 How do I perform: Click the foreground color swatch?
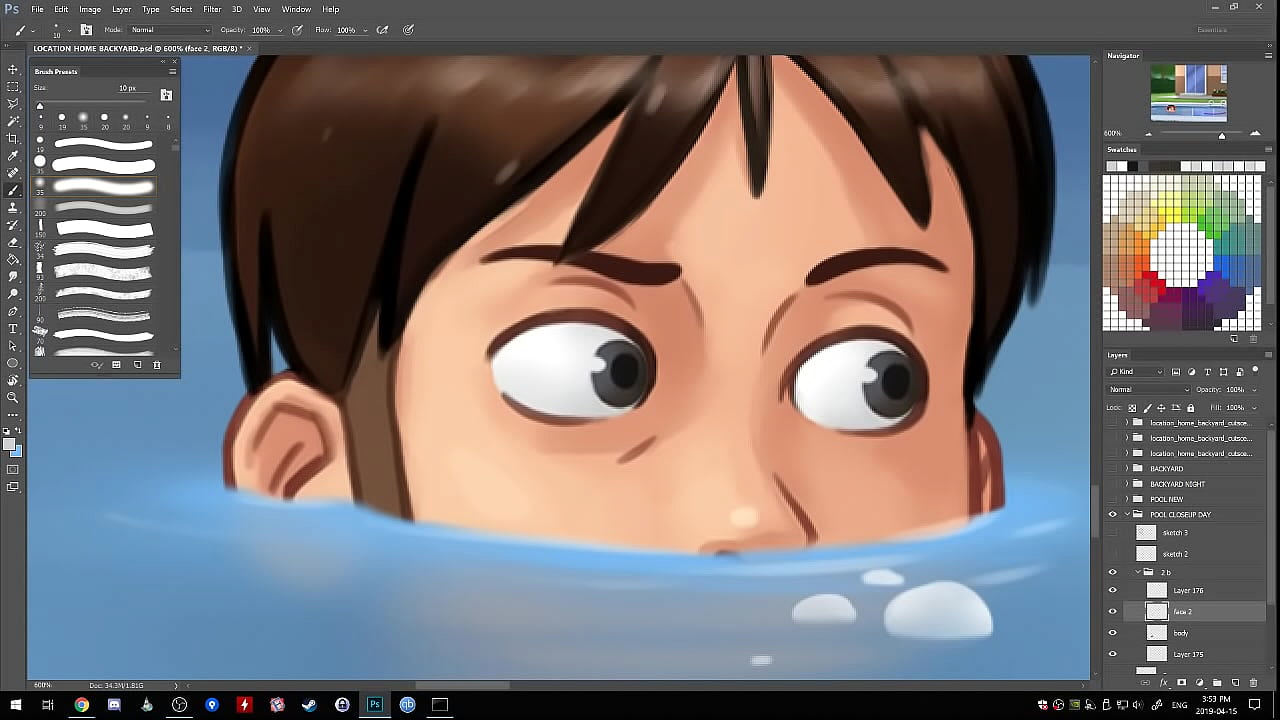coord(9,444)
